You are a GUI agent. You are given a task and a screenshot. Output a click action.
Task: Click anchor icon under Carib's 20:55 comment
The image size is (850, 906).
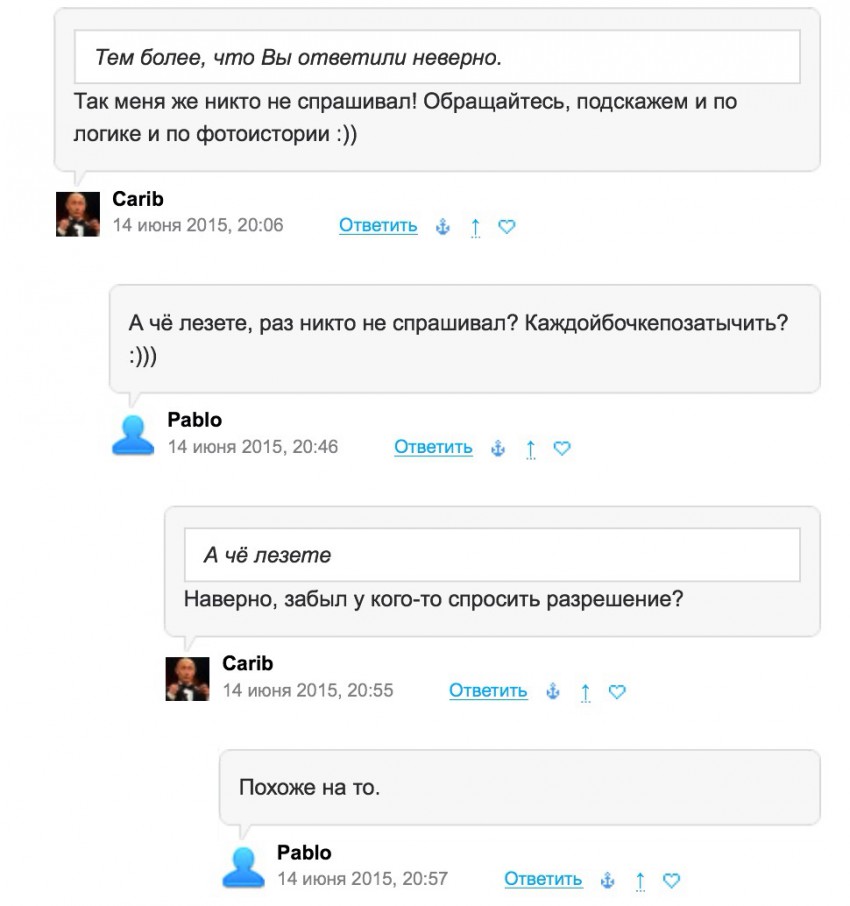(x=553, y=692)
